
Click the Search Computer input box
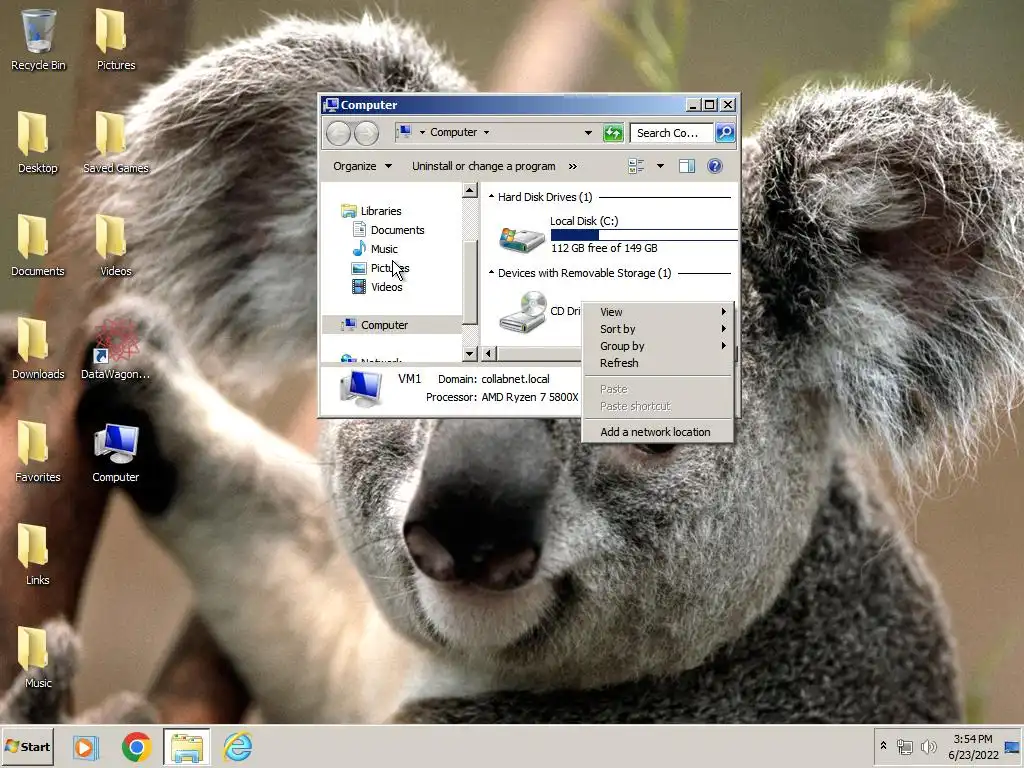tap(671, 133)
